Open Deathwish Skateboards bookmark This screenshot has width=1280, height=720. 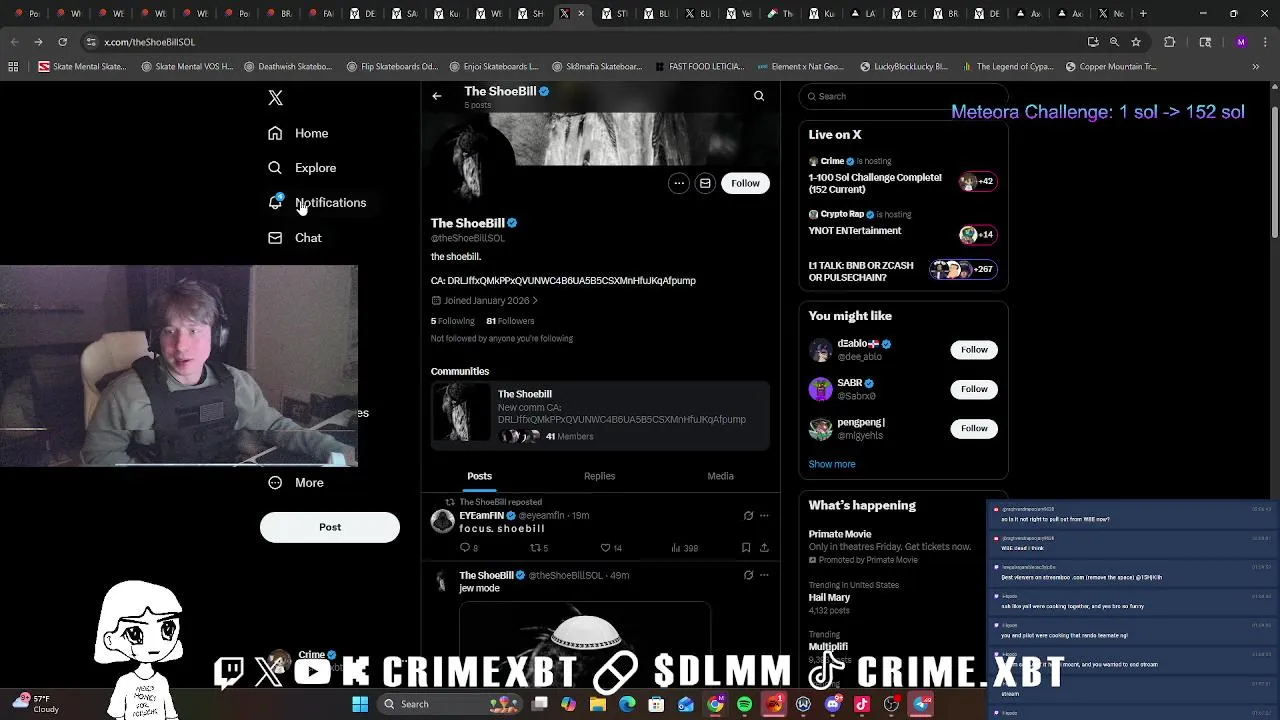(x=287, y=67)
